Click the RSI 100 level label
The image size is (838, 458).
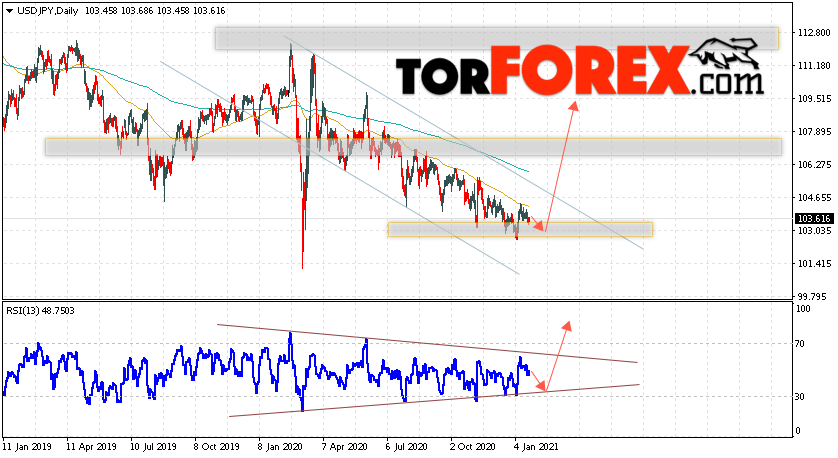803,309
